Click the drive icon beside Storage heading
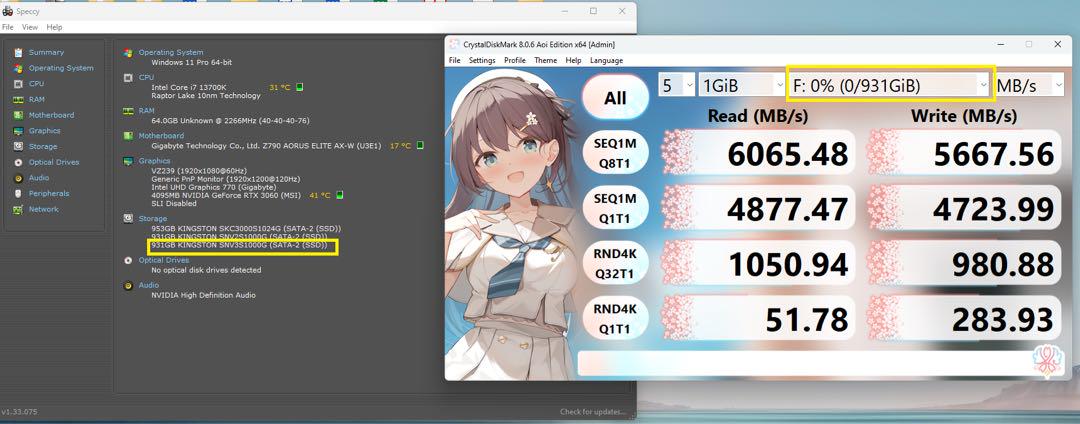Image resolution: width=1080 pixels, height=424 pixels. click(128, 219)
